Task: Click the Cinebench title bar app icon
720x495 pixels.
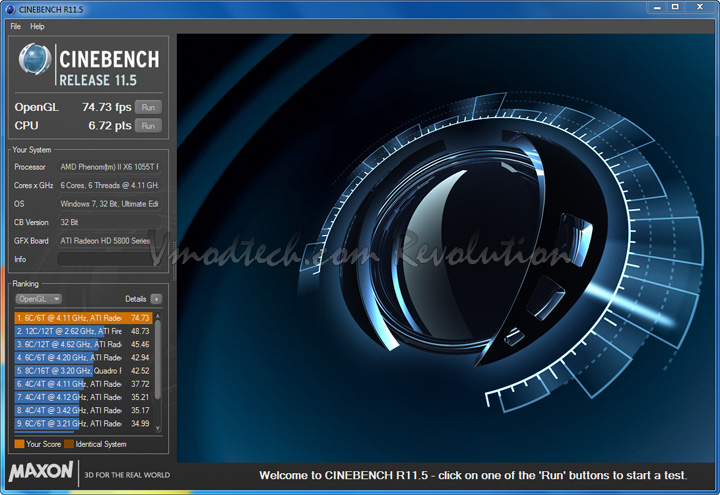Action: pyautogui.click(x=10, y=9)
